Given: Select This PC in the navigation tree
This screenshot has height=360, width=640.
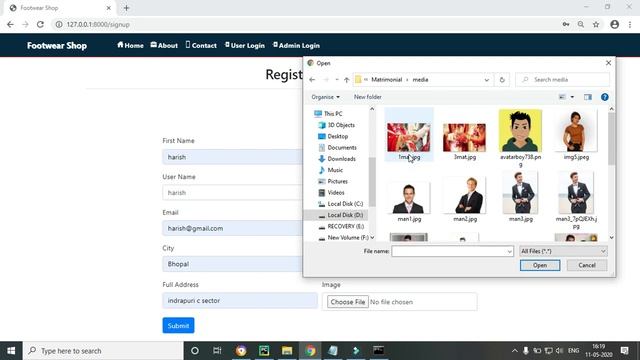Looking at the screenshot, I should click(x=329, y=114).
